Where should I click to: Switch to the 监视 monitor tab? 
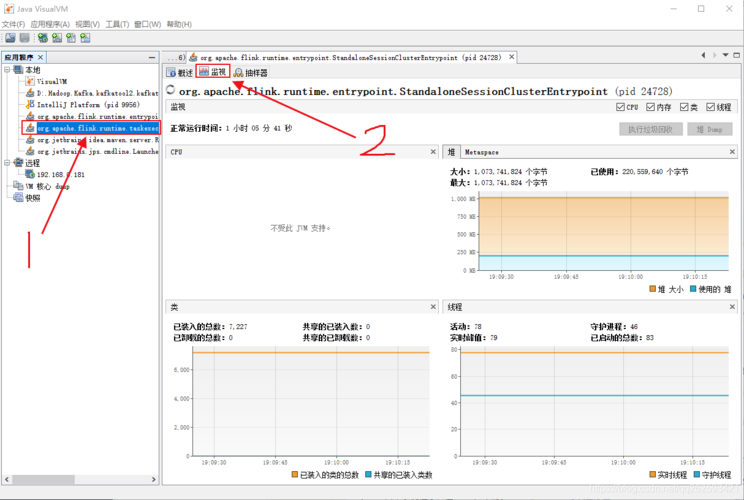point(213,72)
